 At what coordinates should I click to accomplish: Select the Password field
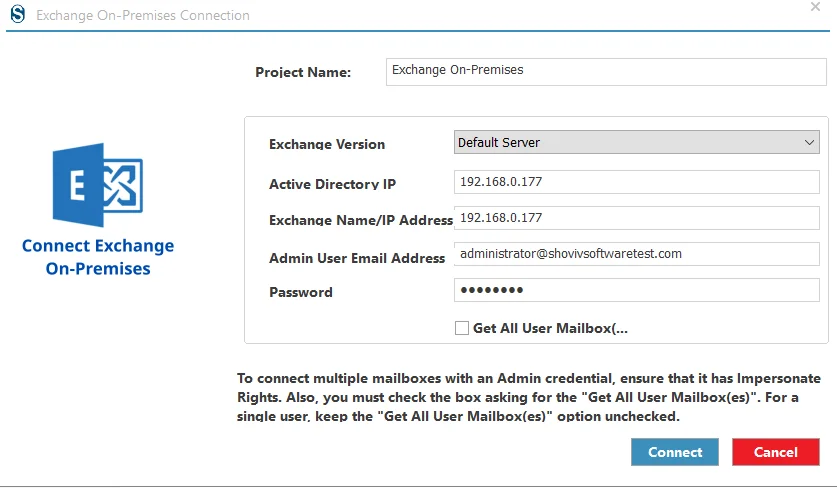point(636,290)
